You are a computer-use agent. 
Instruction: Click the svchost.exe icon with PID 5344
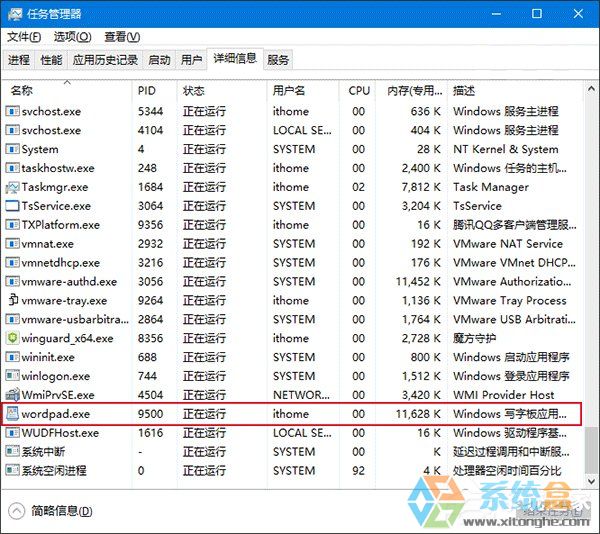pos(12,111)
